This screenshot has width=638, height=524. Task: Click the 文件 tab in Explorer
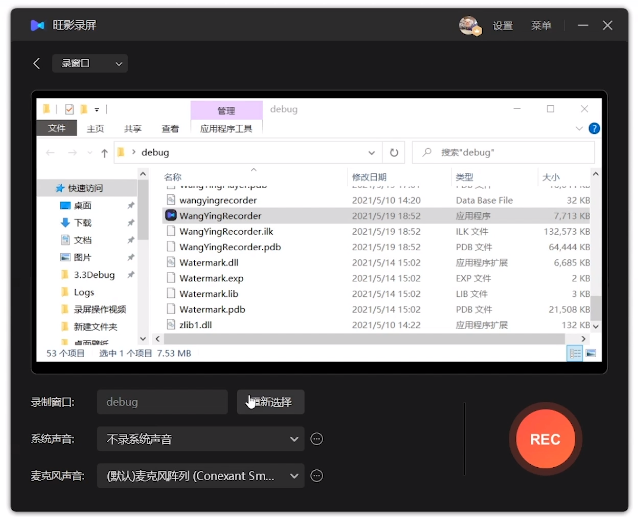[x=57, y=128]
